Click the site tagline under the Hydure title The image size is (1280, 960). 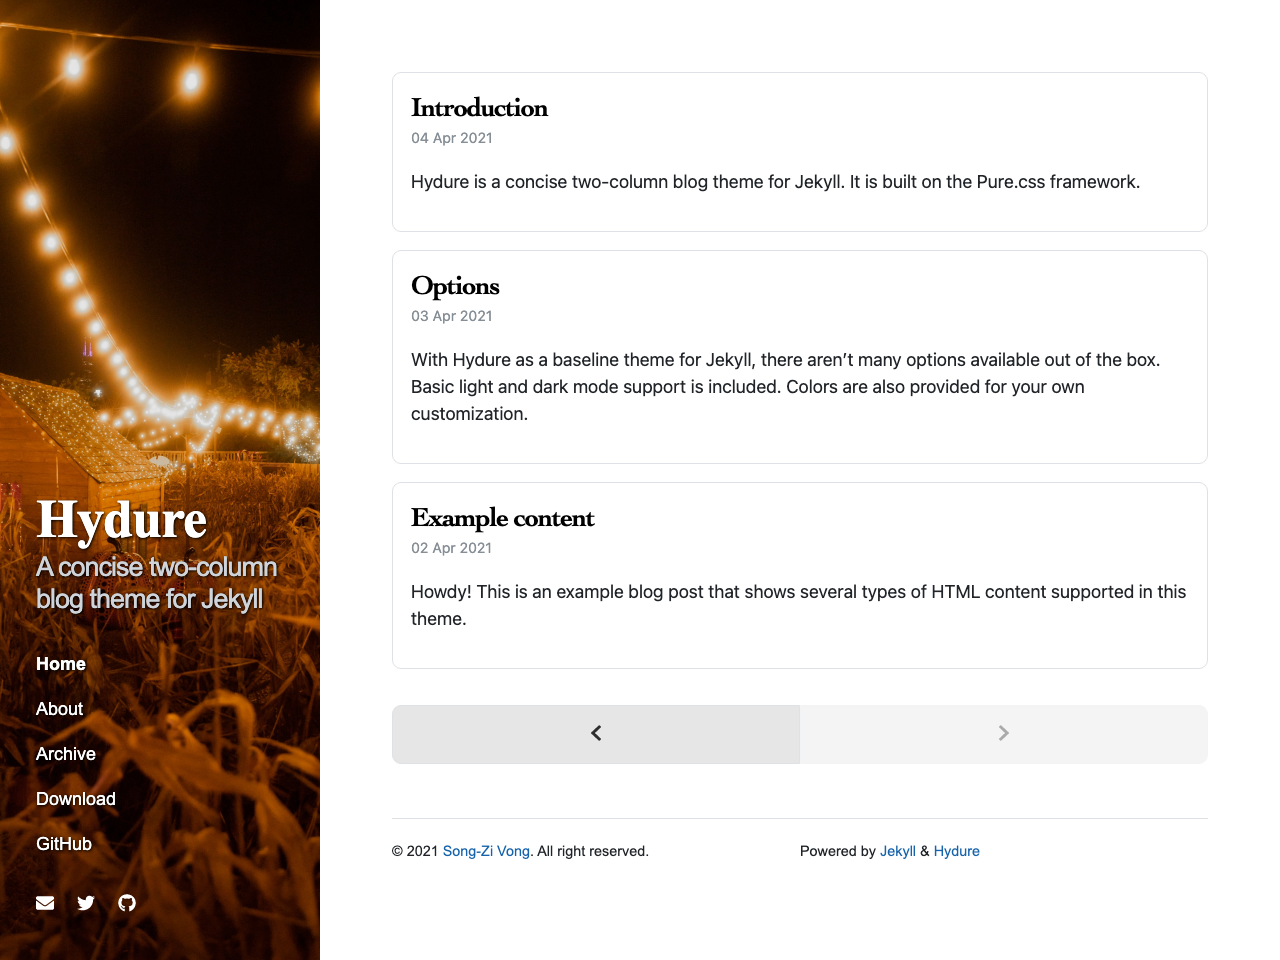point(156,583)
